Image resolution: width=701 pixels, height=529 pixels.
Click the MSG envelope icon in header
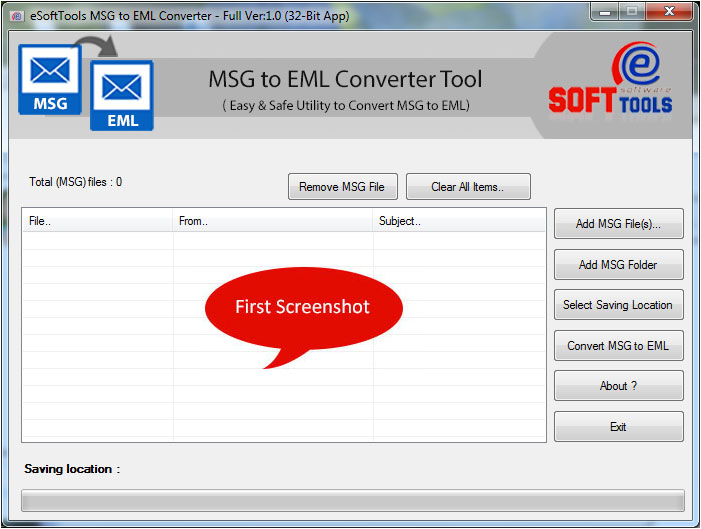click(x=50, y=80)
